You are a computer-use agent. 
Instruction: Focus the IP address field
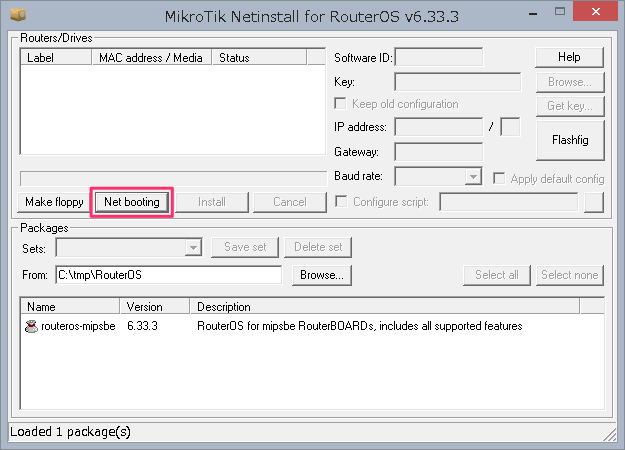point(438,127)
